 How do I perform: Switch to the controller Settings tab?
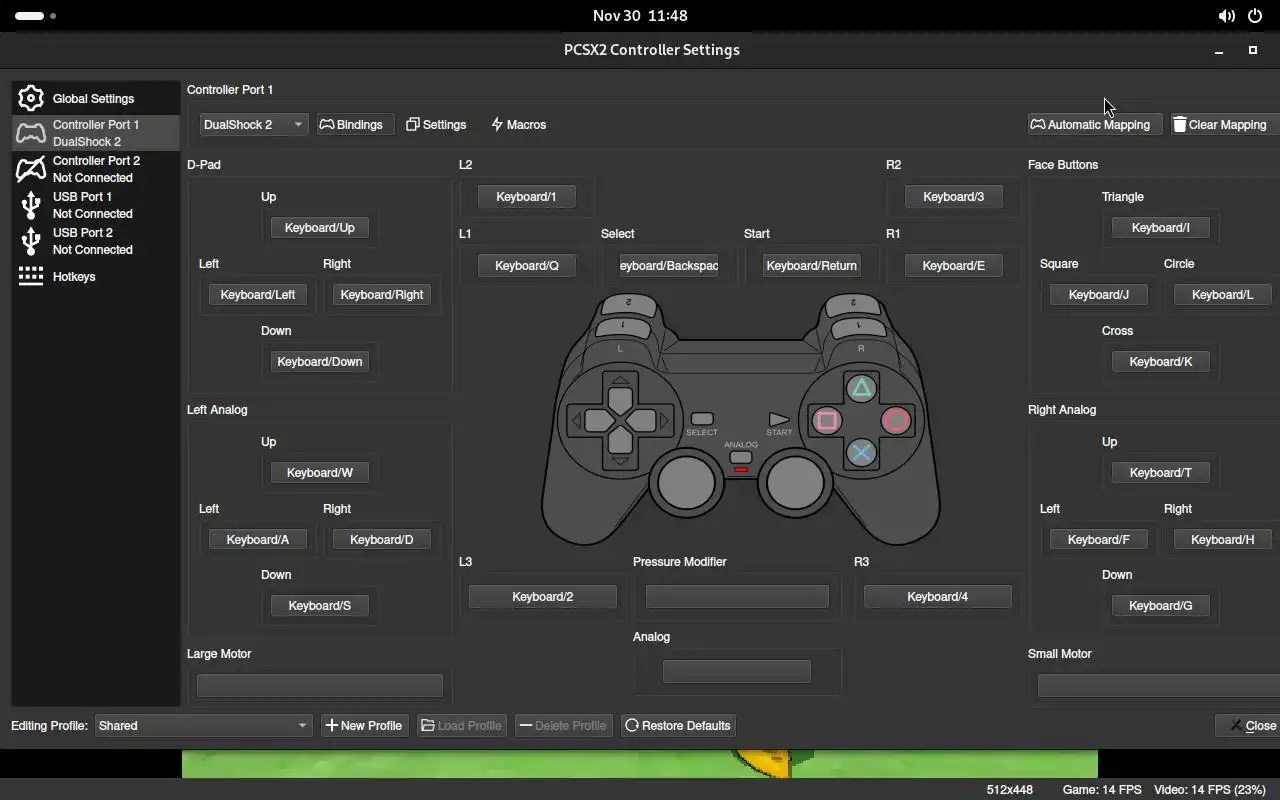[436, 125]
